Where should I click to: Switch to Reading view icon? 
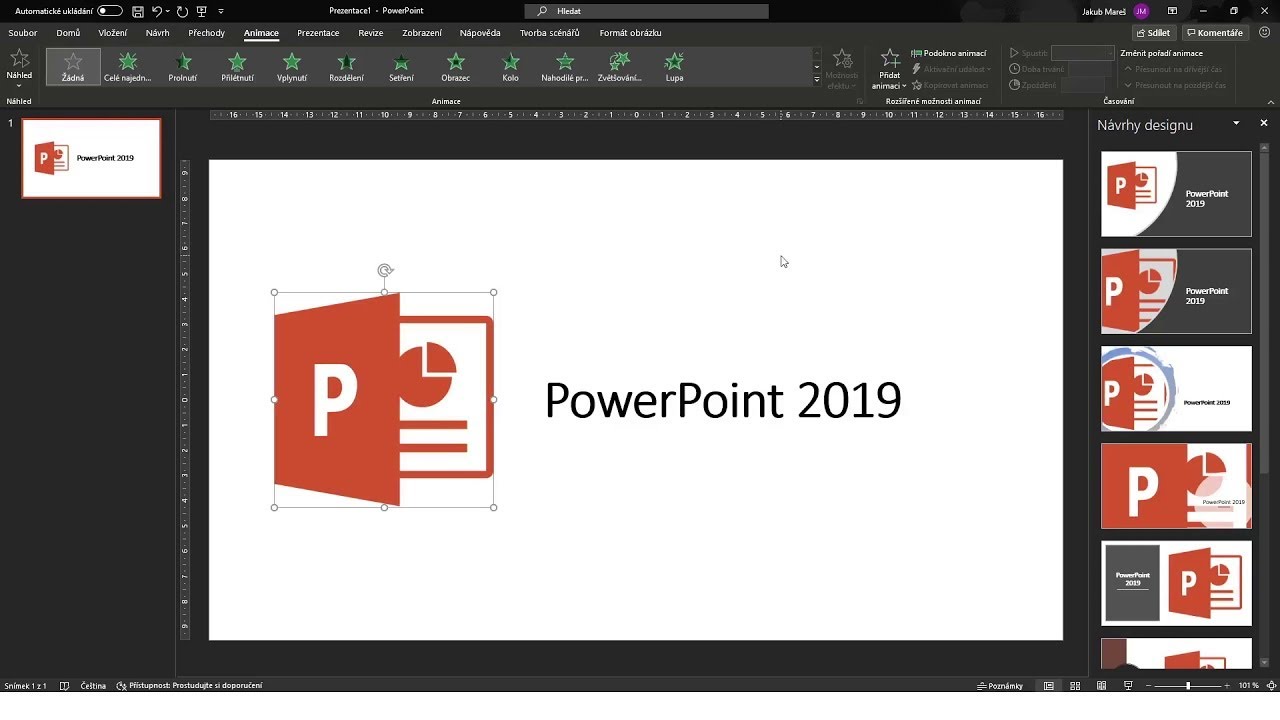point(1101,686)
